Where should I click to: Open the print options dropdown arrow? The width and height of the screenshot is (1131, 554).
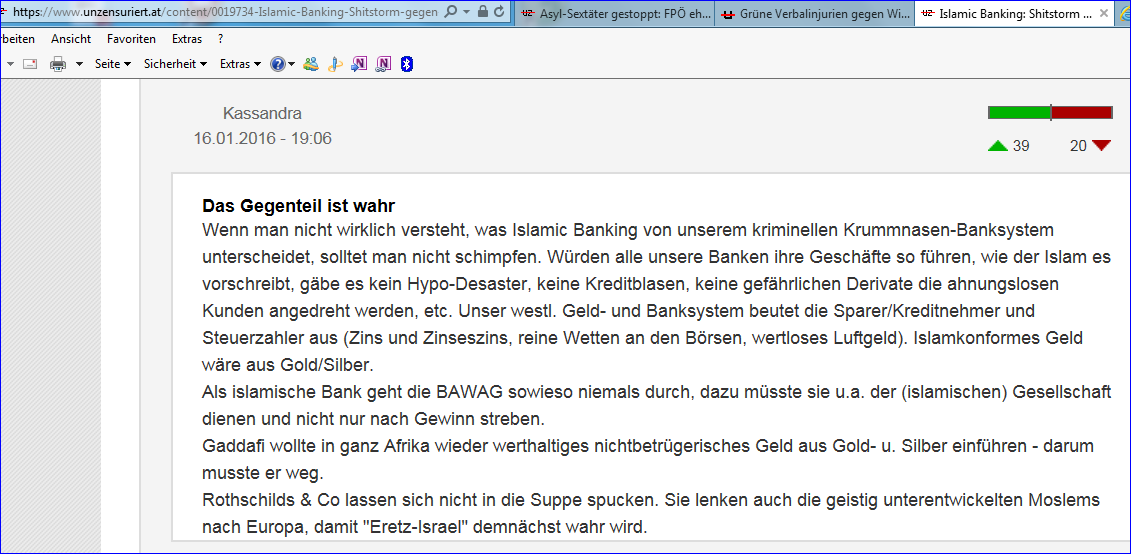click(77, 64)
